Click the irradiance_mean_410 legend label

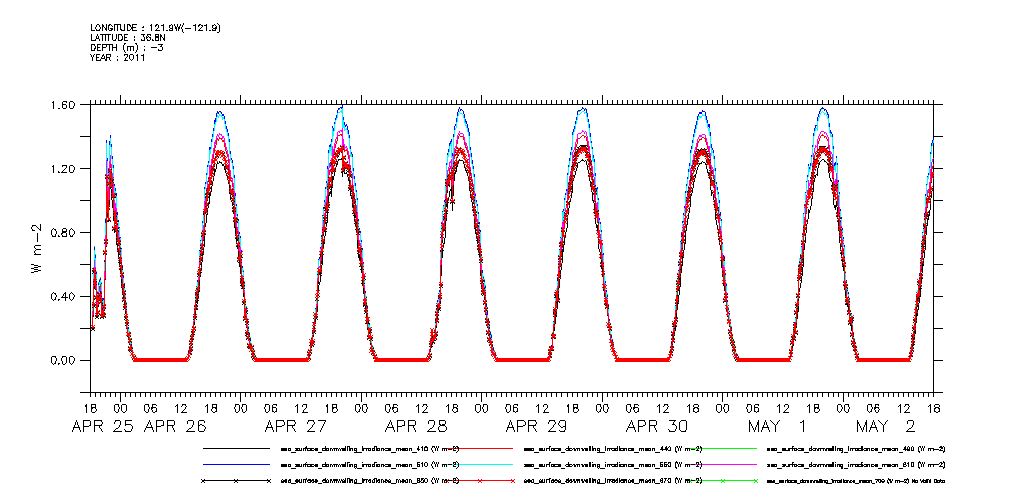tap(369, 448)
